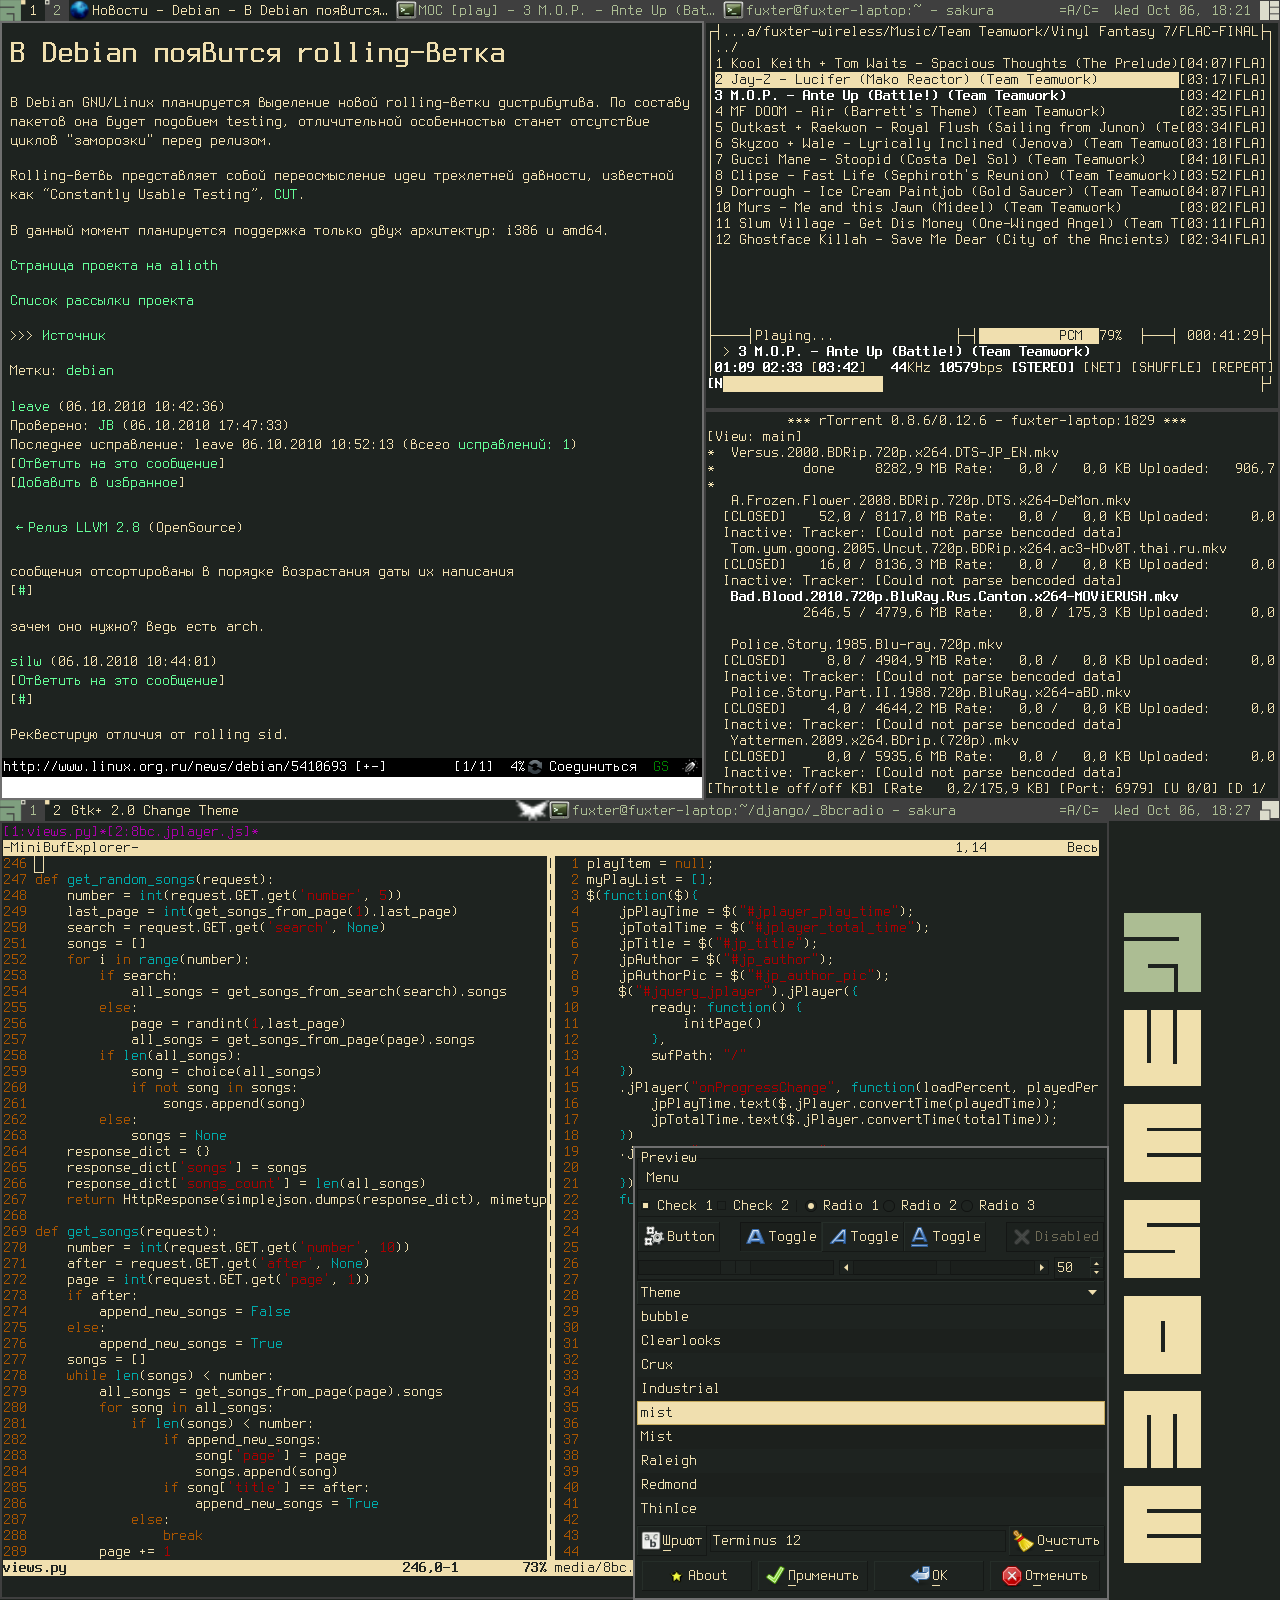1280x1600 pixels.
Task: Click the Шрифт font button
Action: click(672, 1540)
